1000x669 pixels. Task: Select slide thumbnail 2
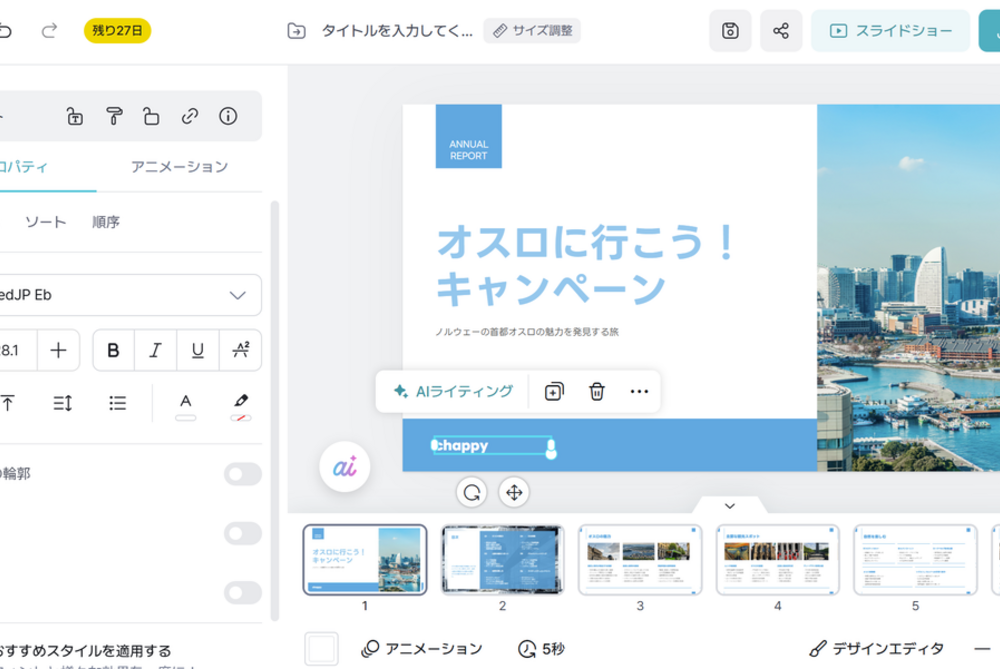click(x=502, y=560)
